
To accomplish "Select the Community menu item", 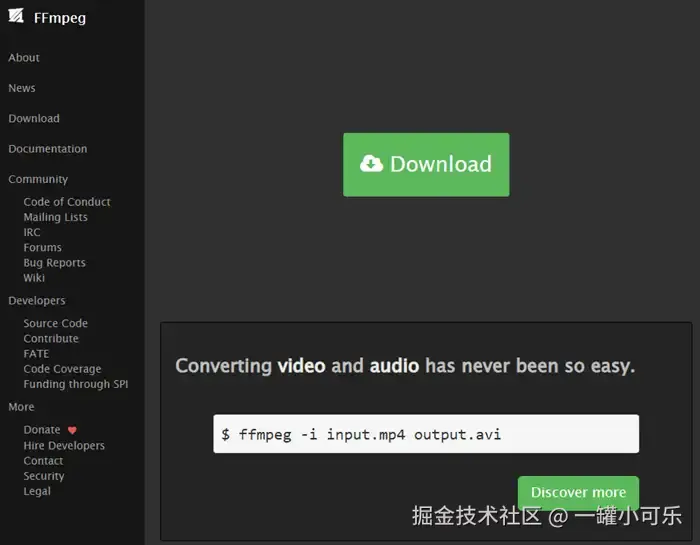I will (x=38, y=179).
